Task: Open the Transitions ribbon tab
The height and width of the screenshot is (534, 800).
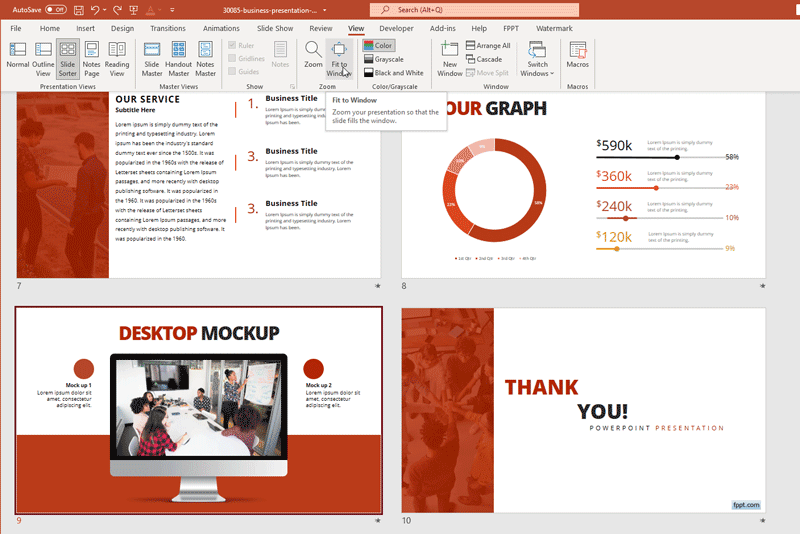Action: point(167,28)
